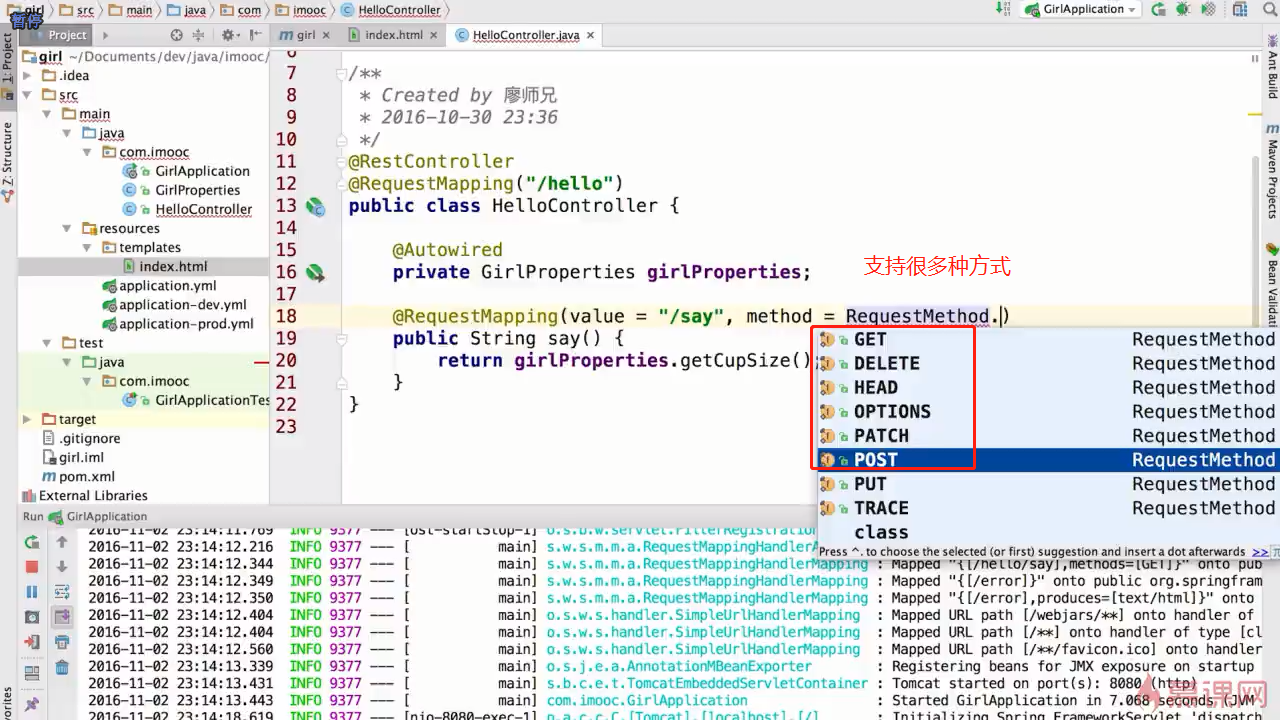
Task: Pause output in Run panel
Action: [x=32, y=592]
